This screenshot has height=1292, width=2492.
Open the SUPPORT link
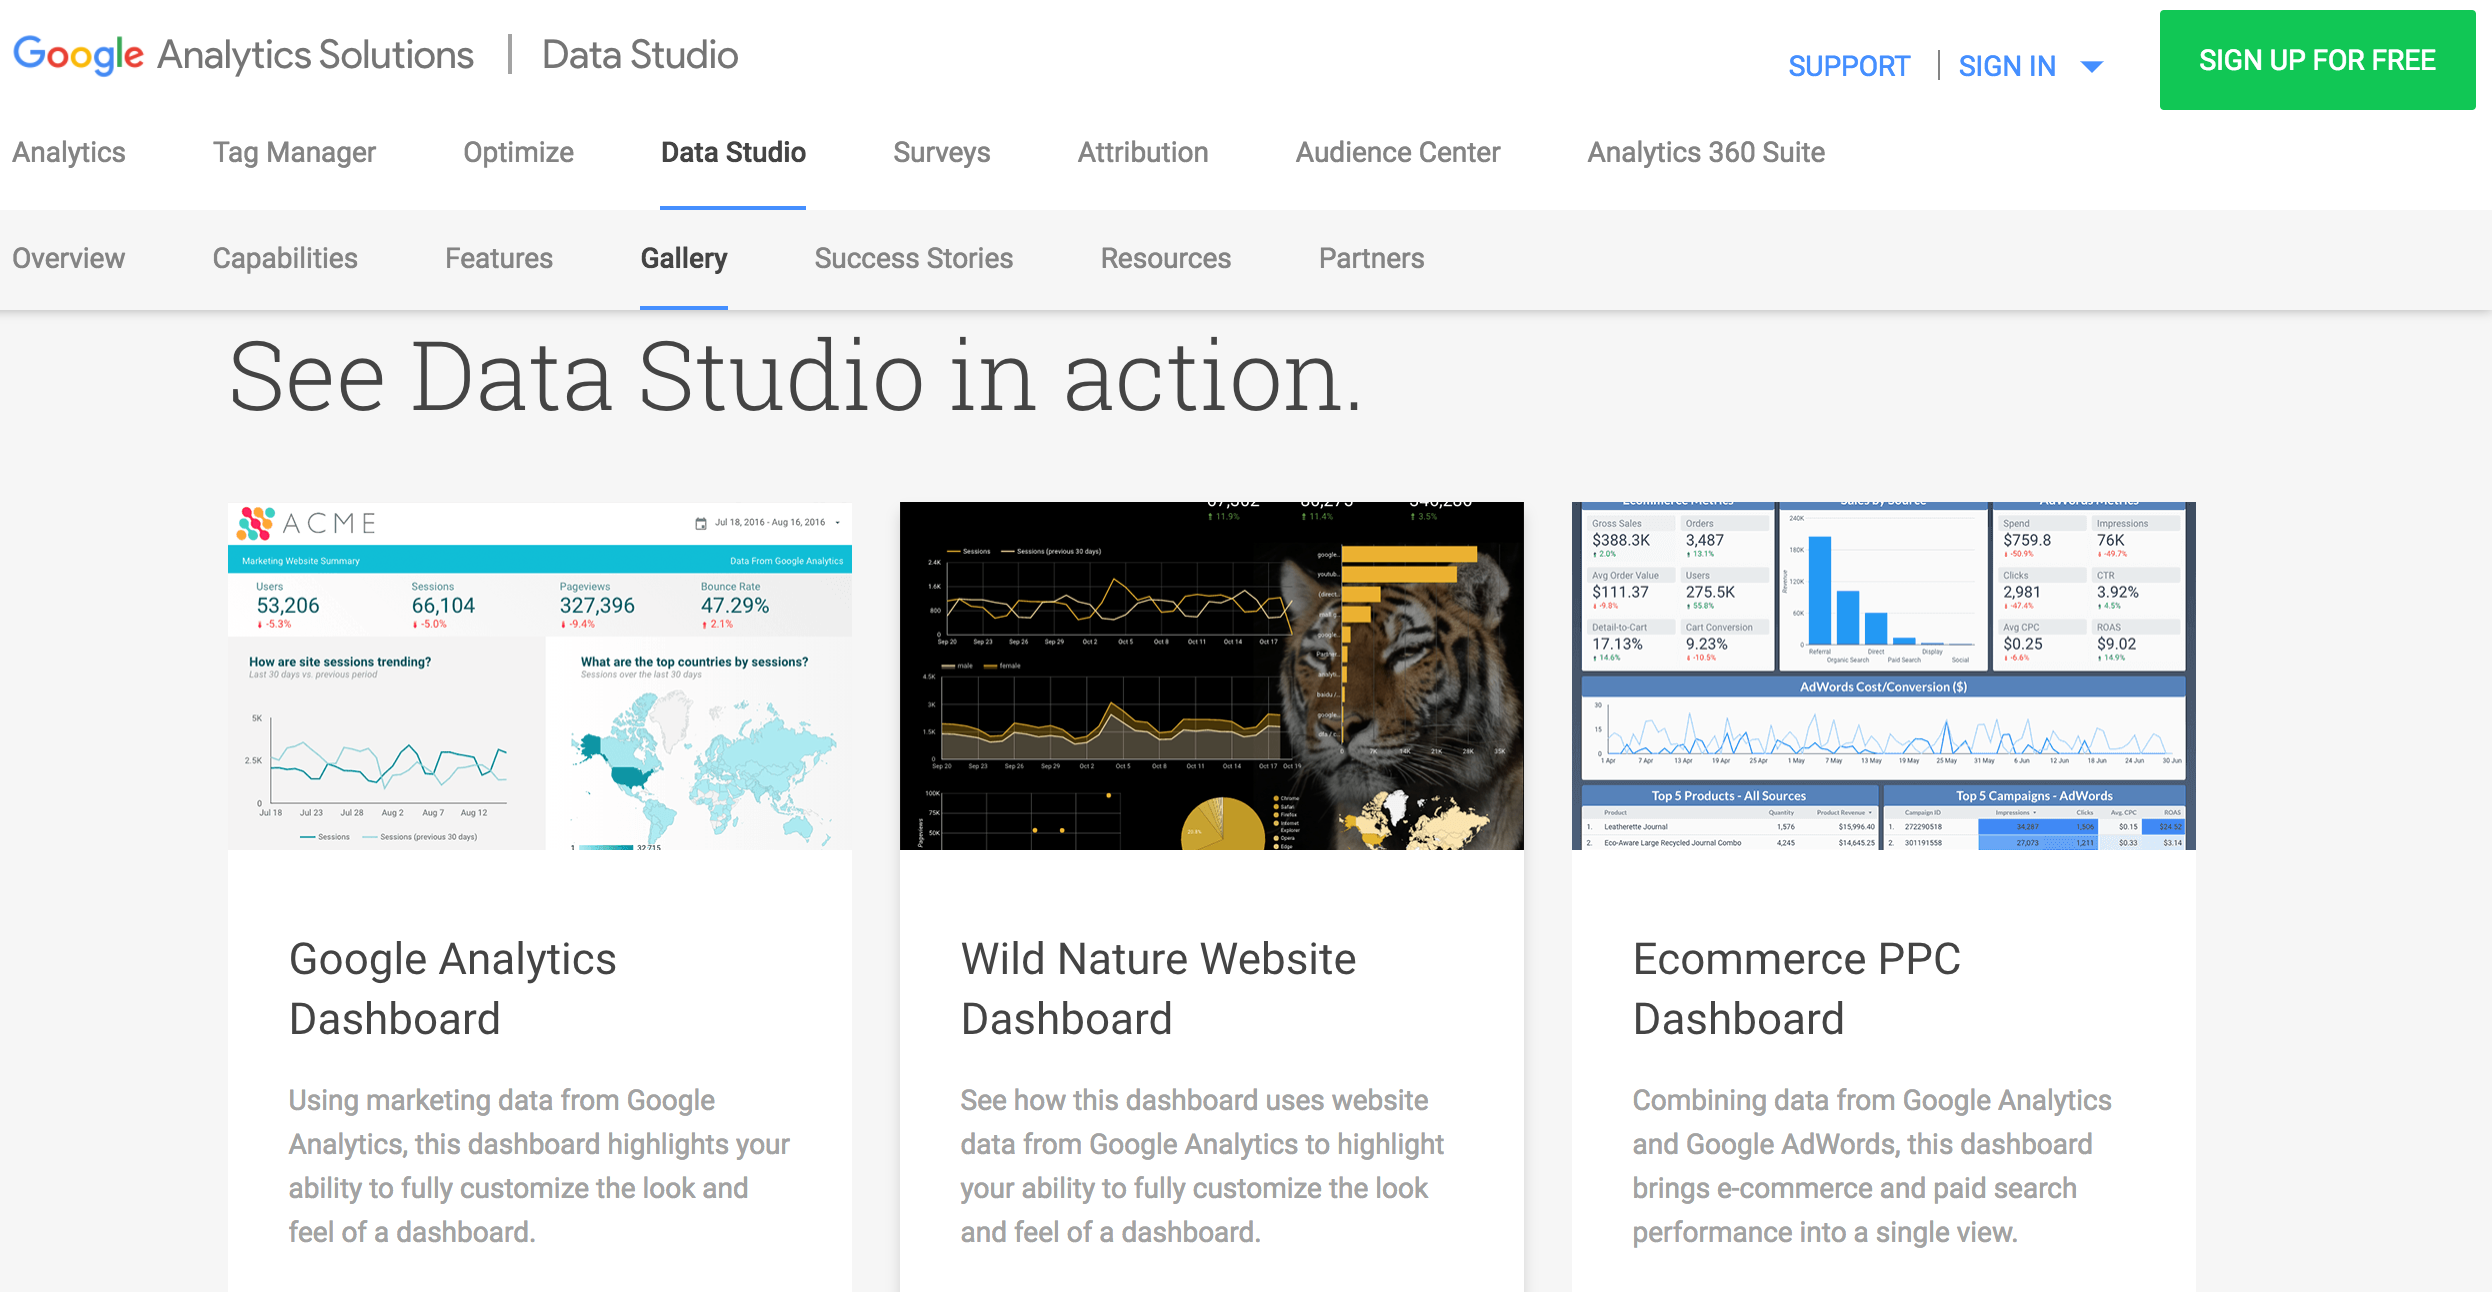pyautogui.click(x=1848, y=66)
